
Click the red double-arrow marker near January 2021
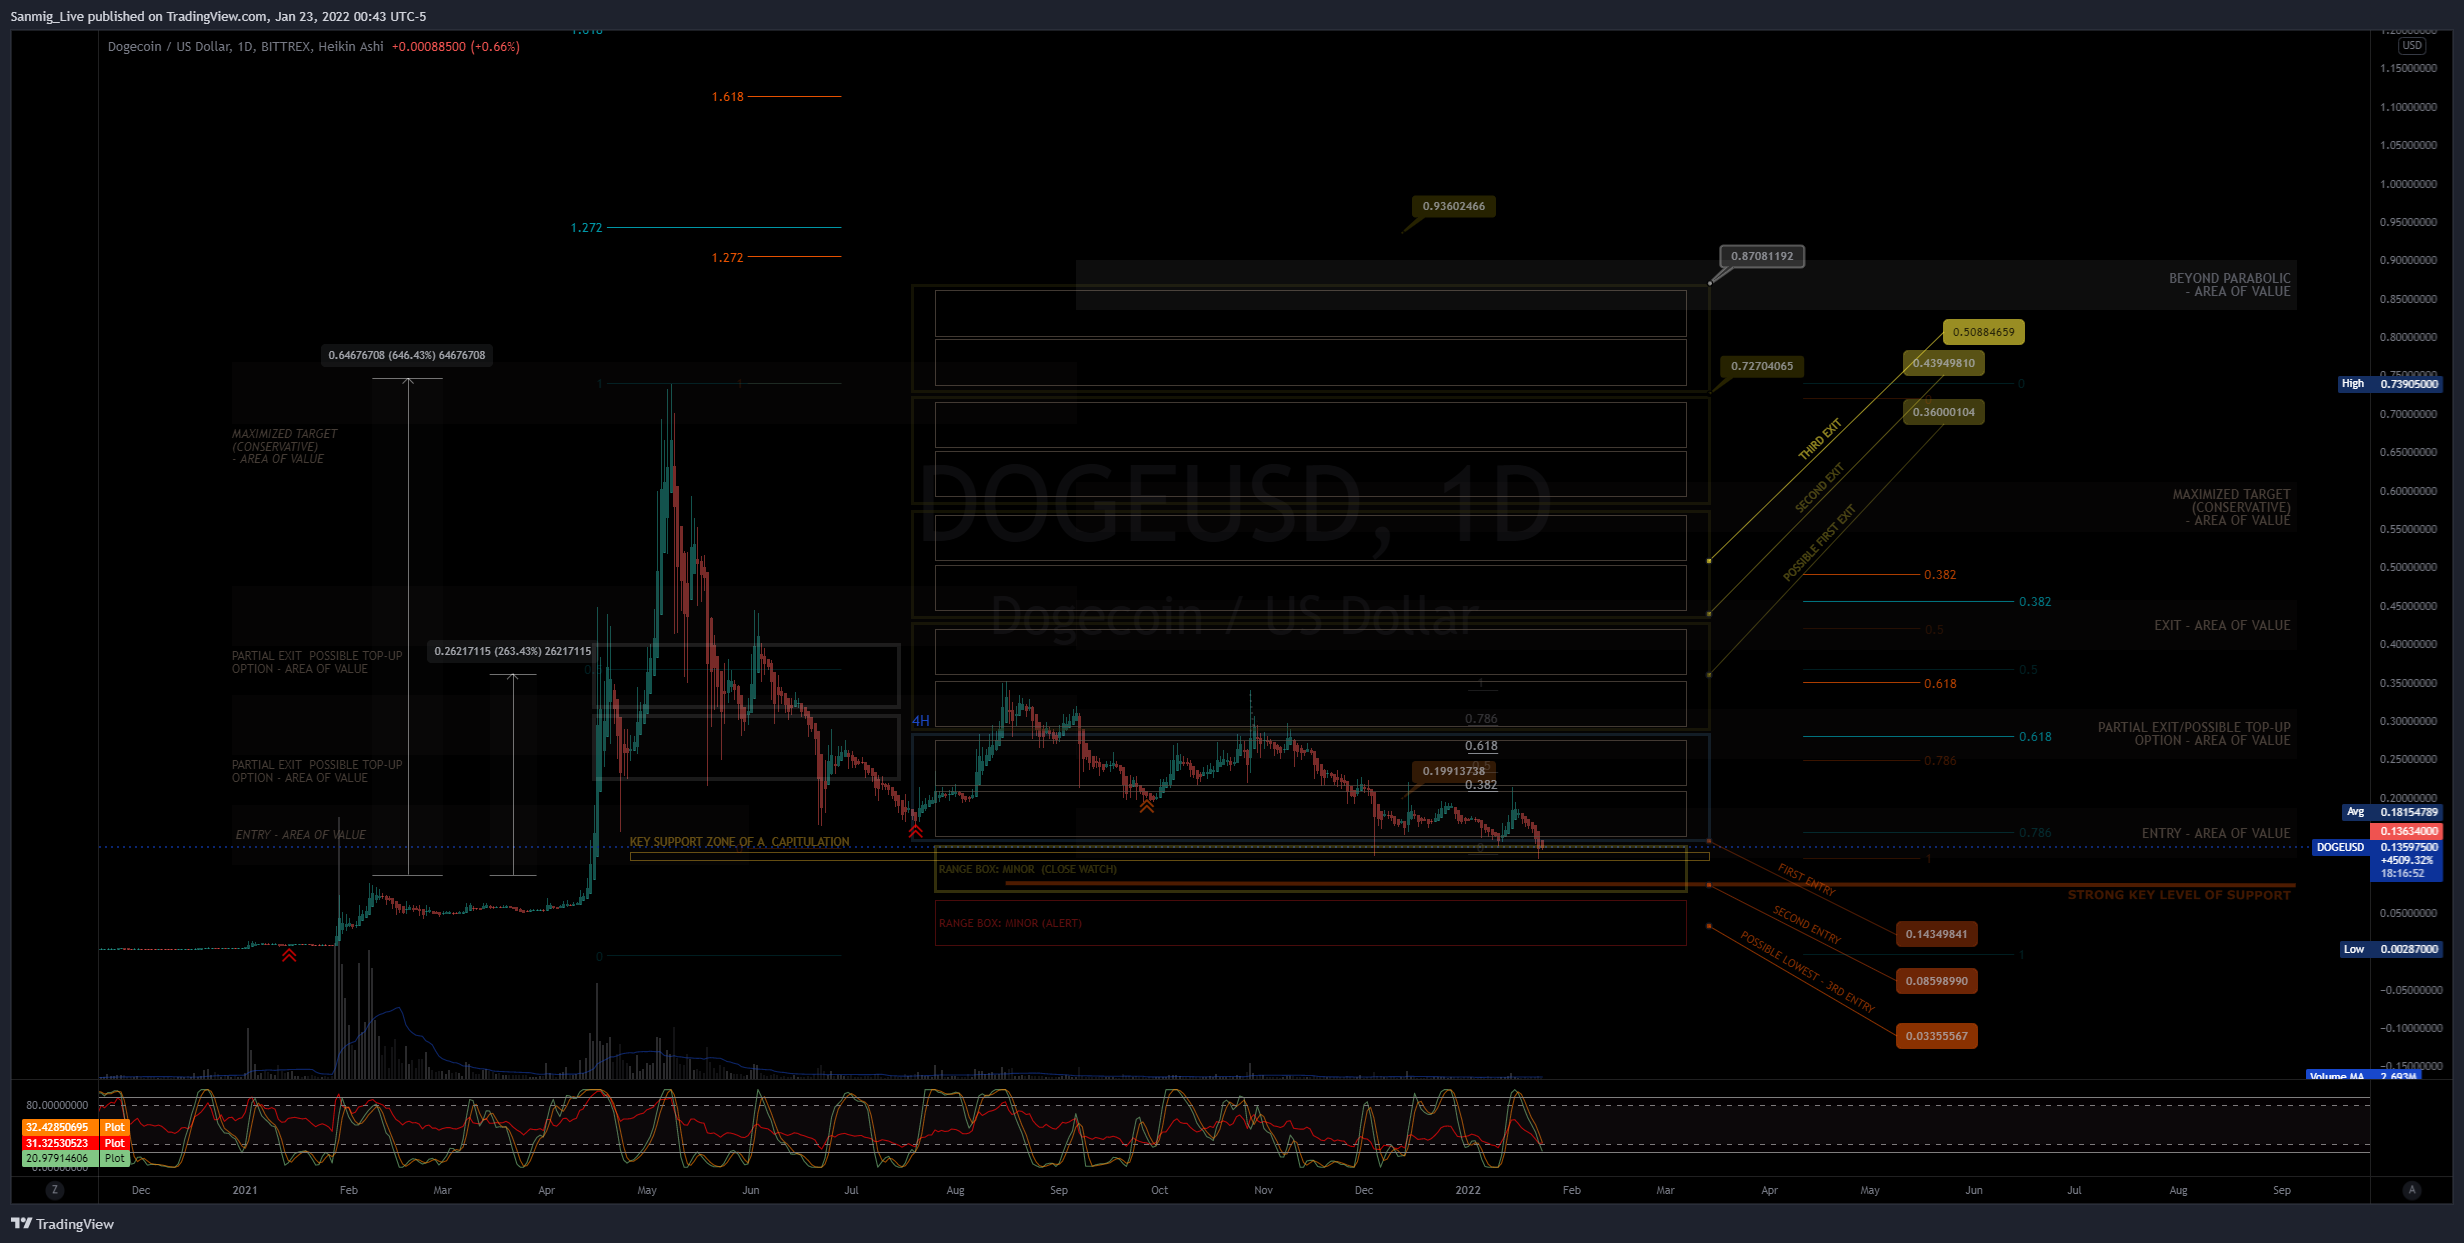289,955
